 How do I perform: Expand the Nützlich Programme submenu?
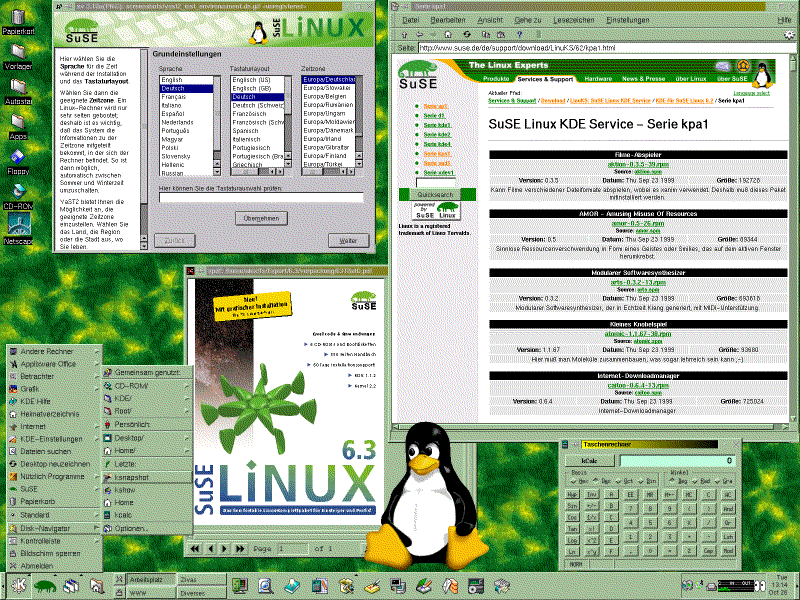coord(54,476)
